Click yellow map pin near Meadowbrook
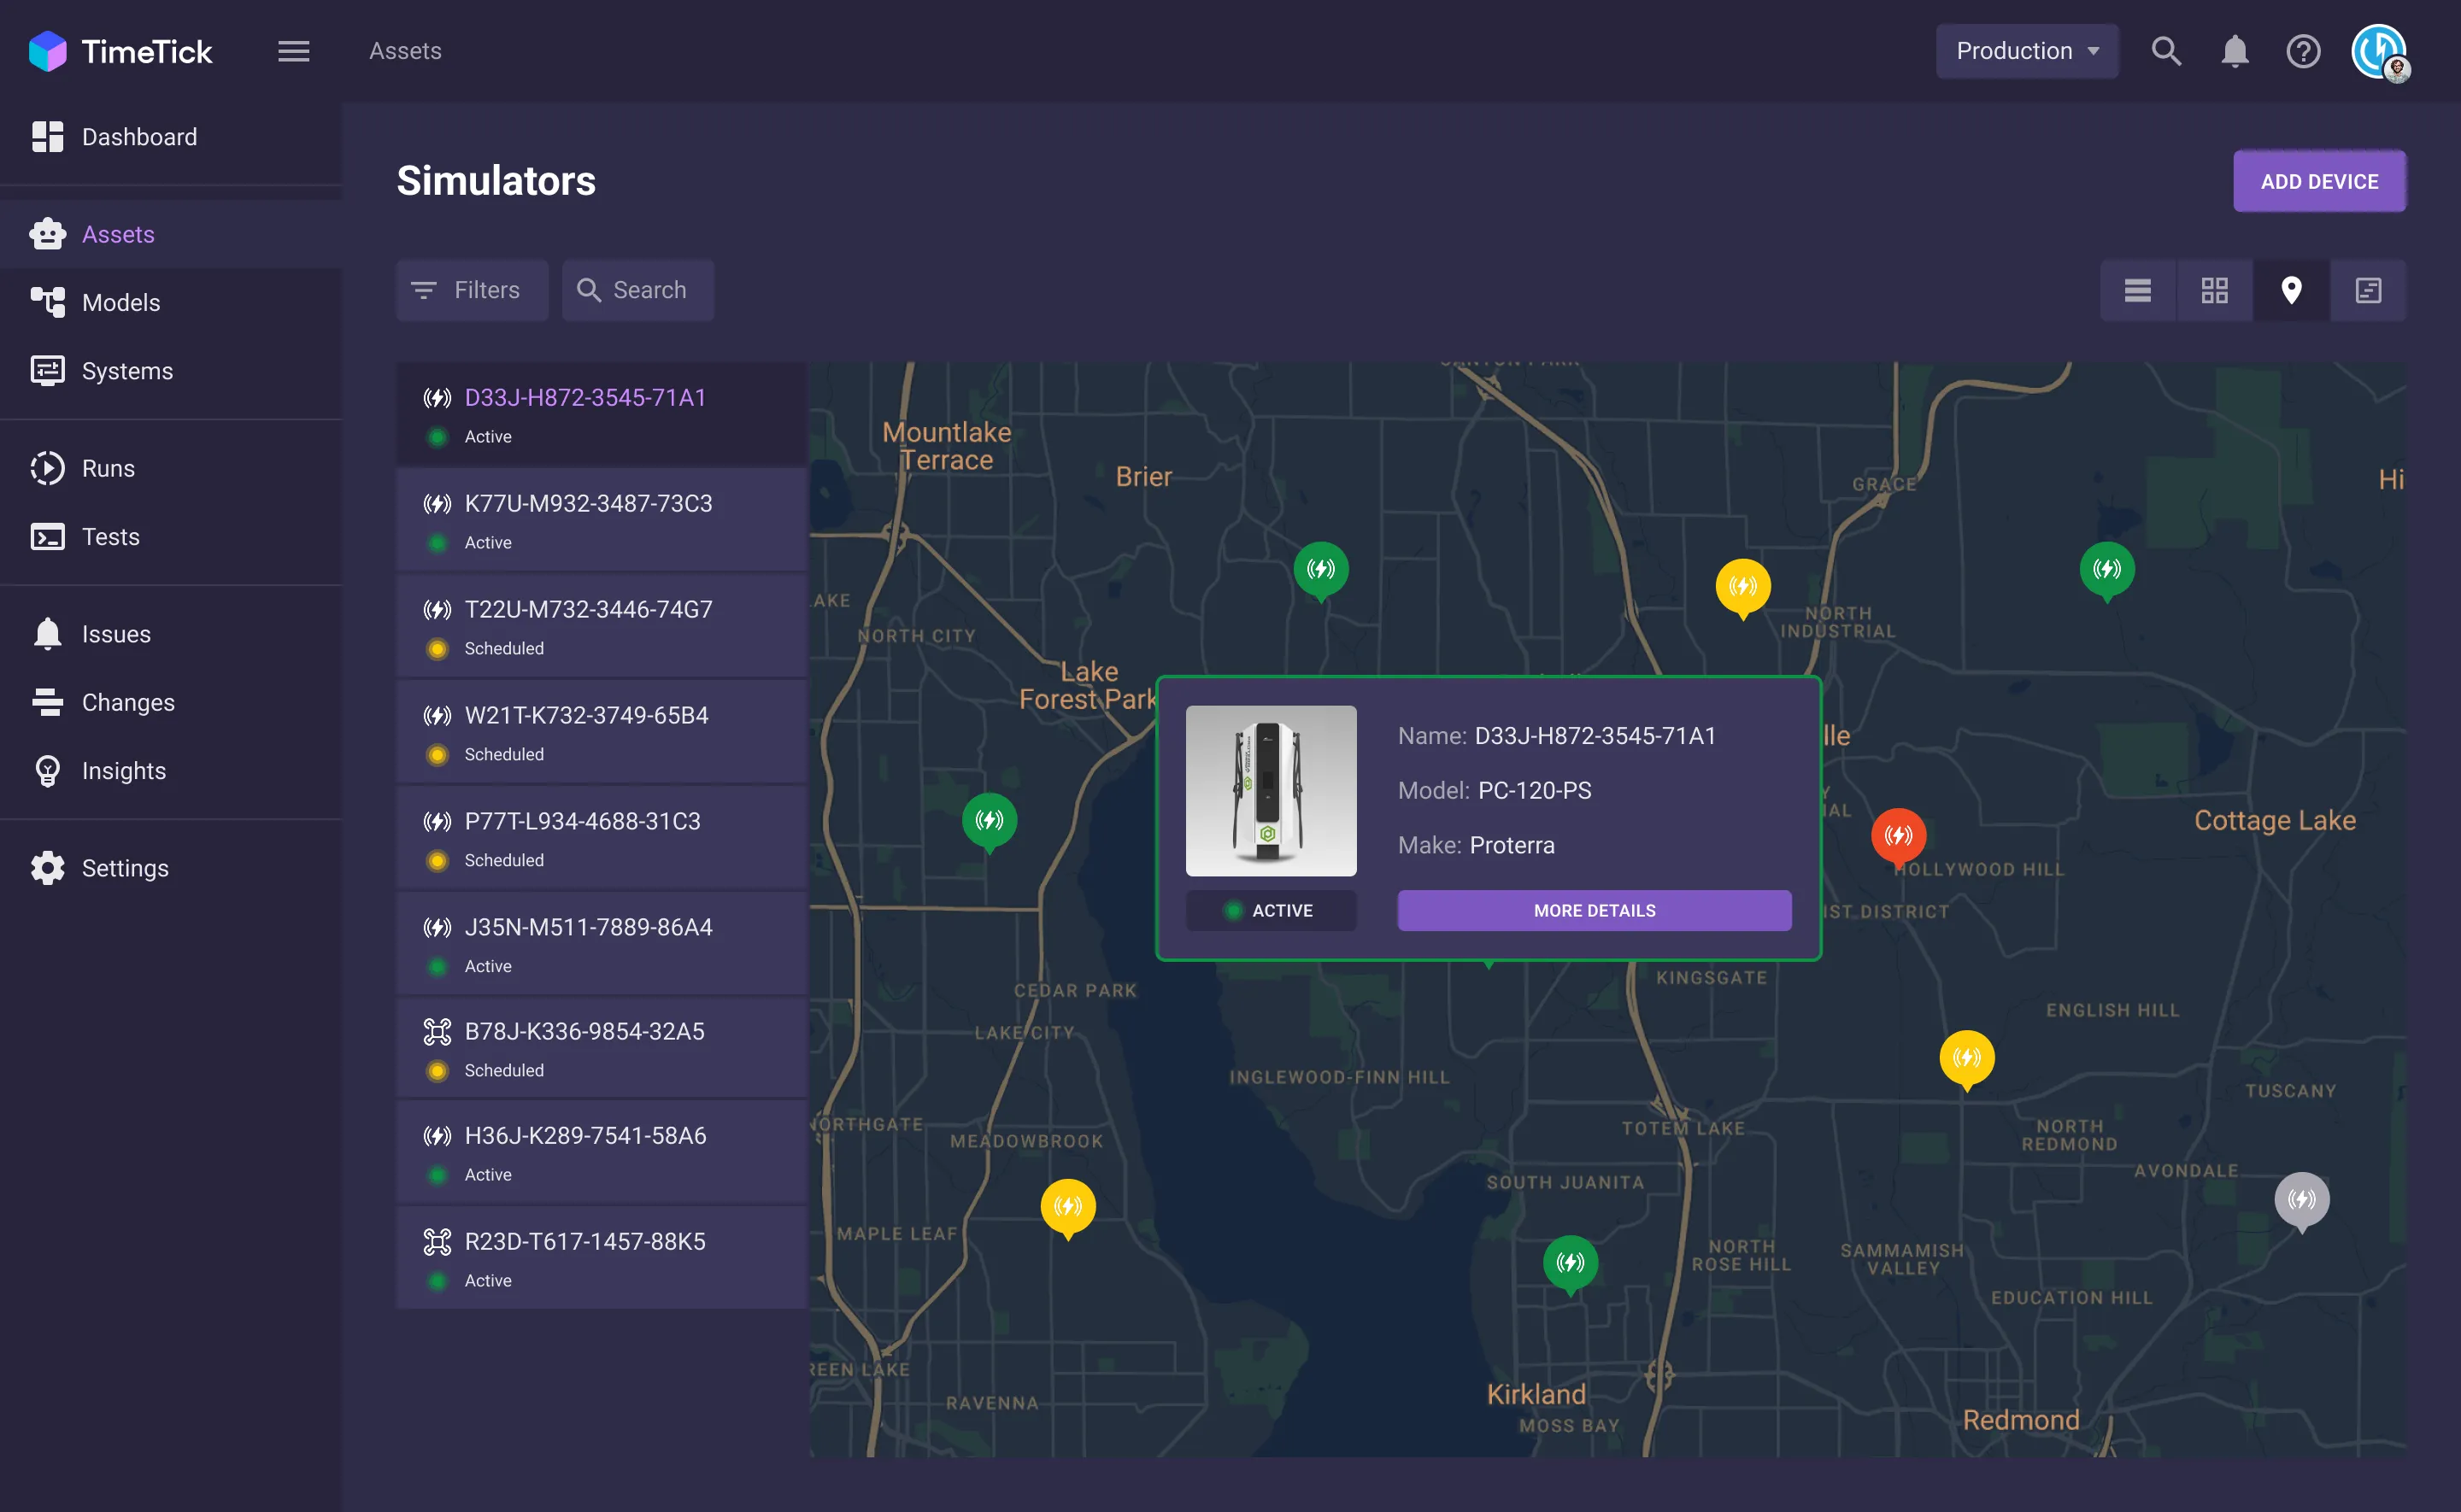 tap(1067, 1208)
